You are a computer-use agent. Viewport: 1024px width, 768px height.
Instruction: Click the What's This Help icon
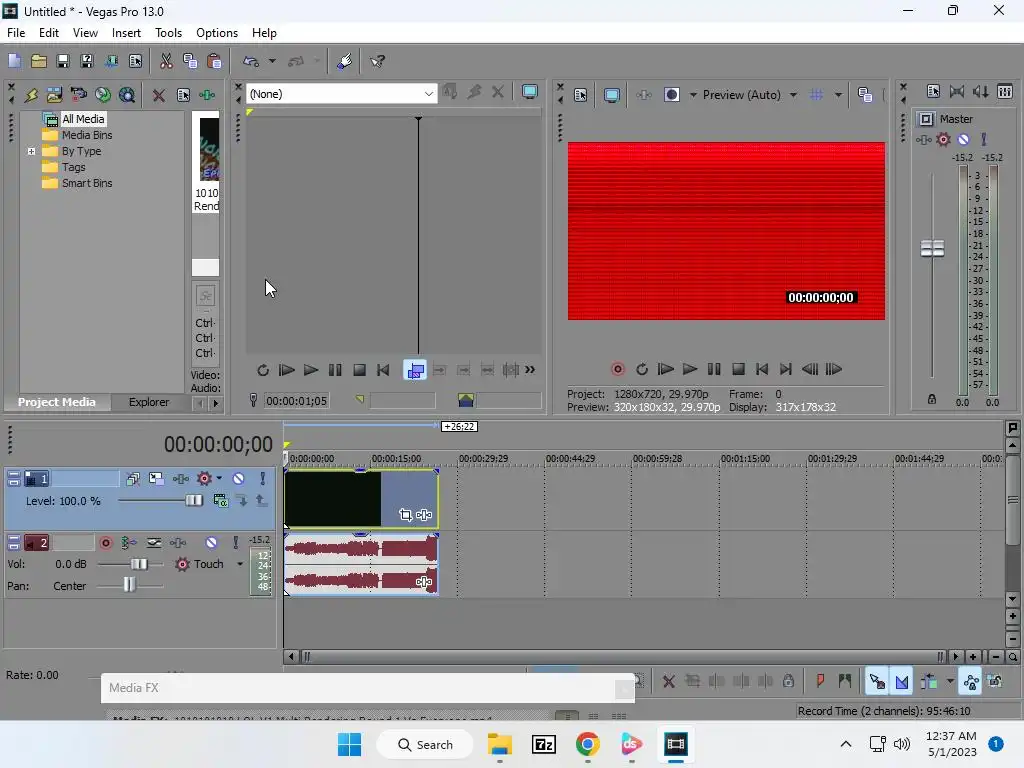[377, 61]
